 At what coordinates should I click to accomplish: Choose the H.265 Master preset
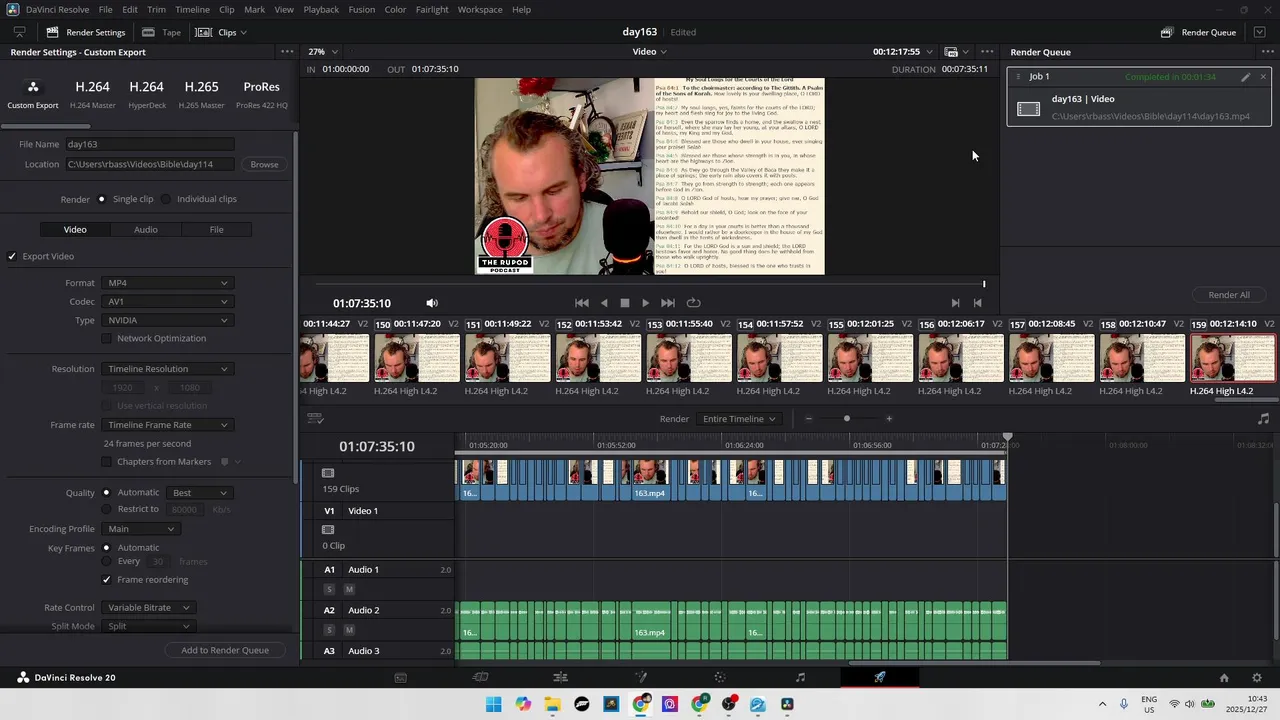click(x=201, y=95)
